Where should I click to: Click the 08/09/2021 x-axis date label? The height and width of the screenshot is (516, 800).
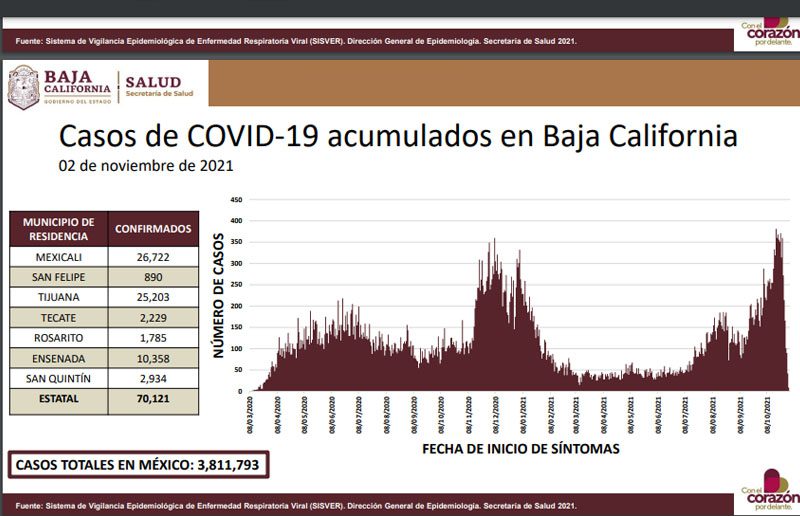tap(740, 415)
